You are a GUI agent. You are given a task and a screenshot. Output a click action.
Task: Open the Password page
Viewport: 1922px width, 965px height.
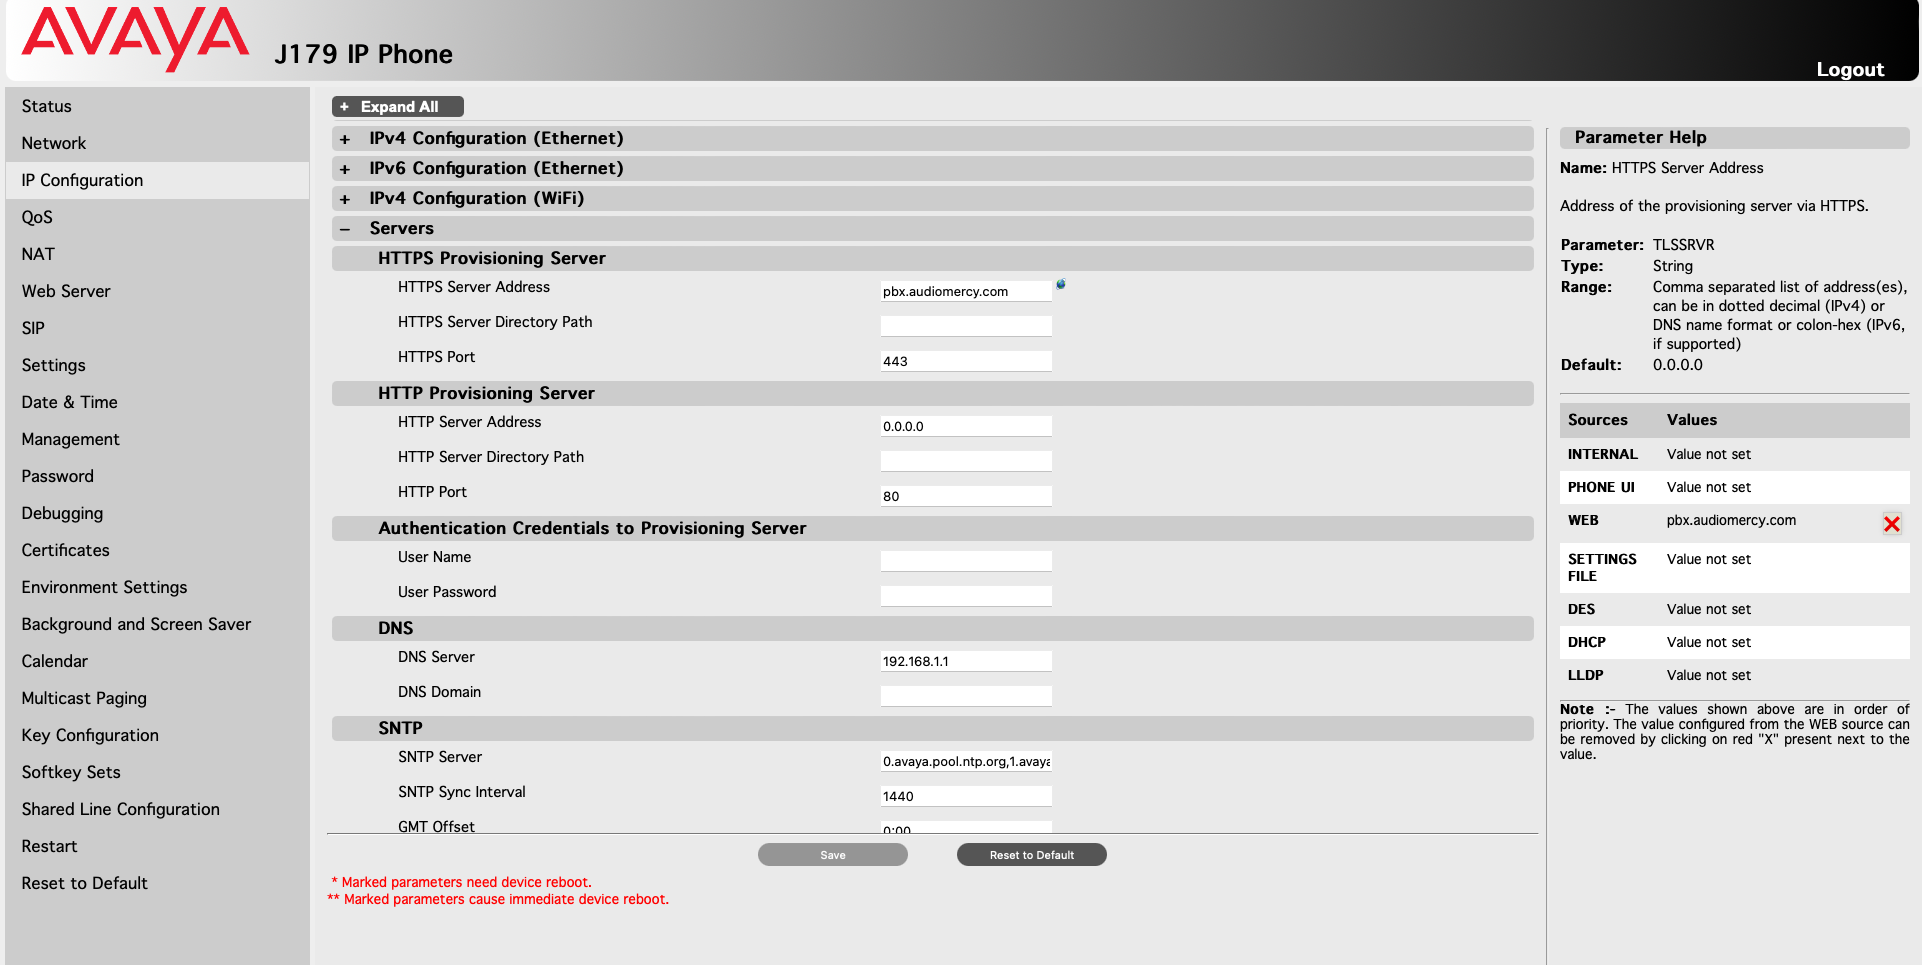pos(157,476)
